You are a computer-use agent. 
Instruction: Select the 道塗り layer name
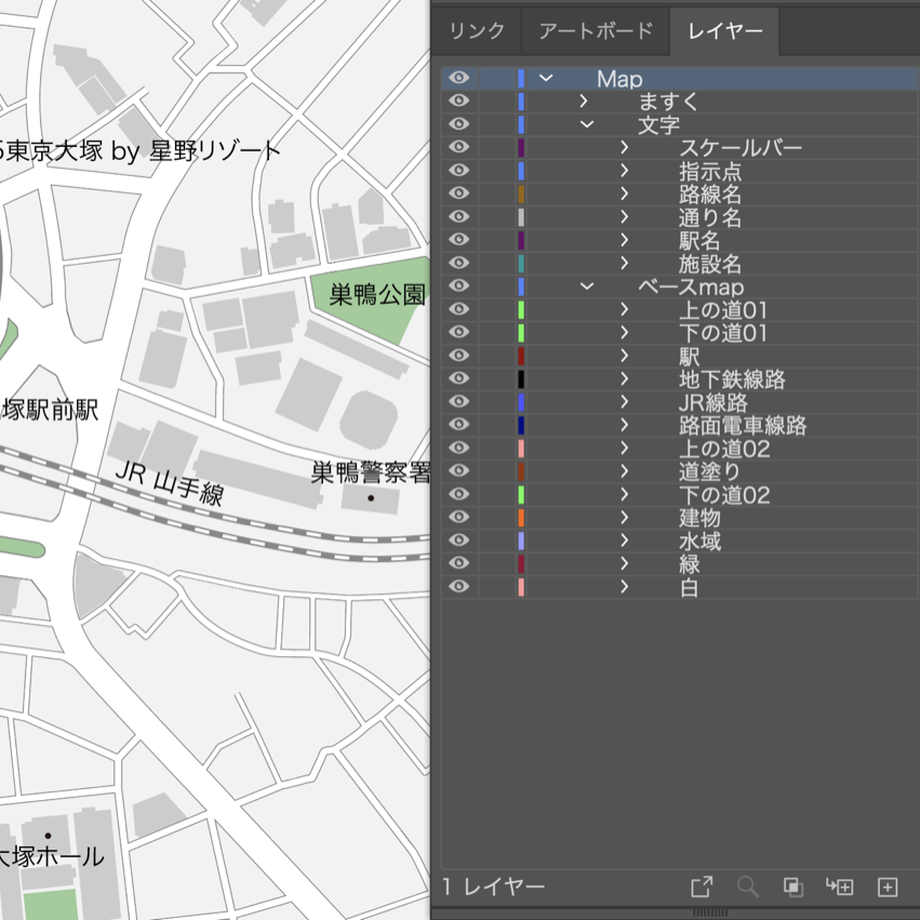[711, 472]
